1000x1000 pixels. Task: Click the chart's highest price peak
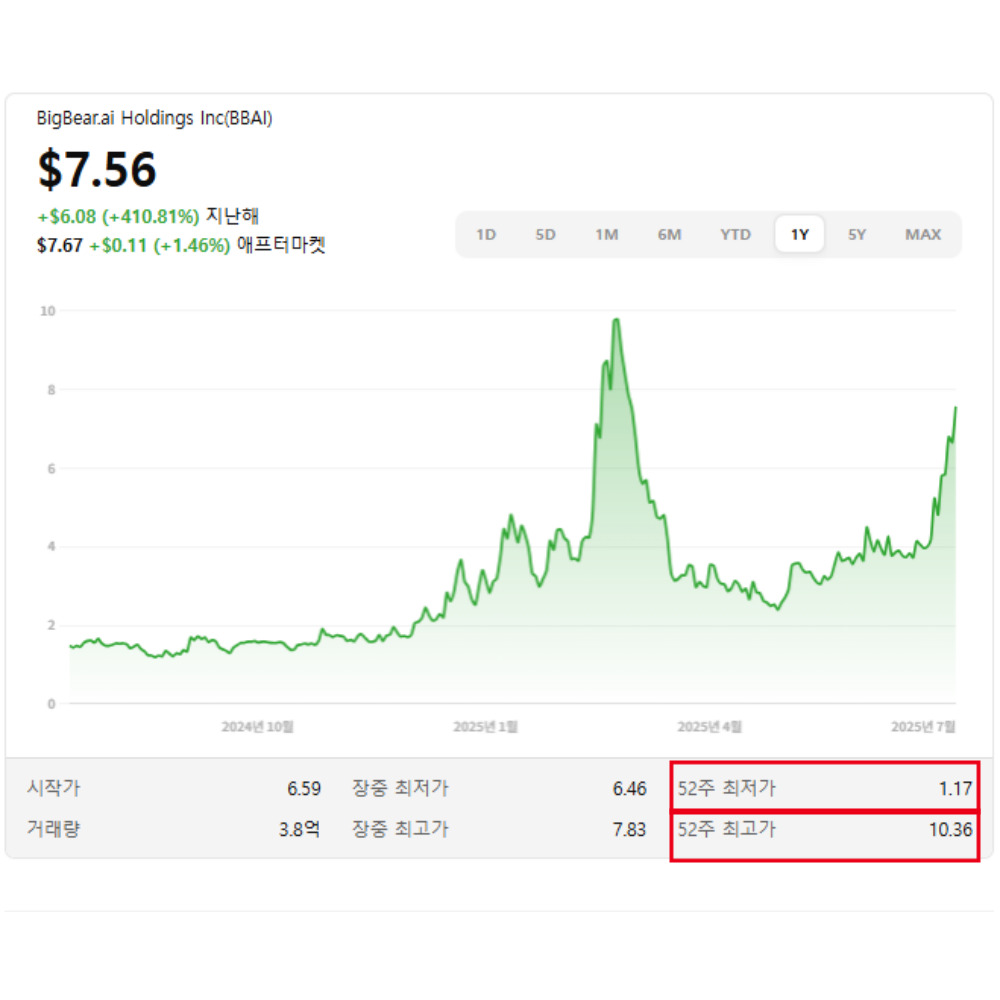click(x=616, y=320)
